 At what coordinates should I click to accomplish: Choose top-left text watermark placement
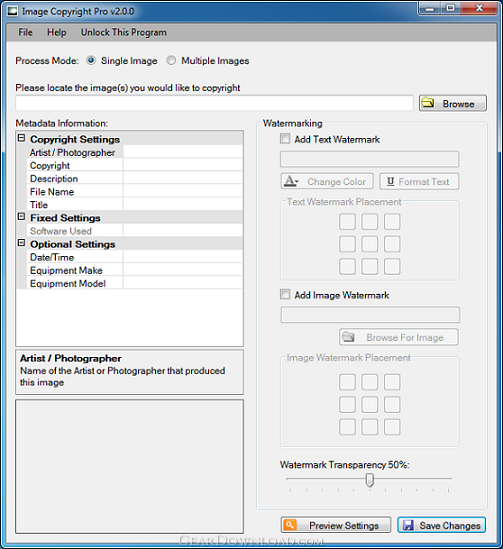347,222
